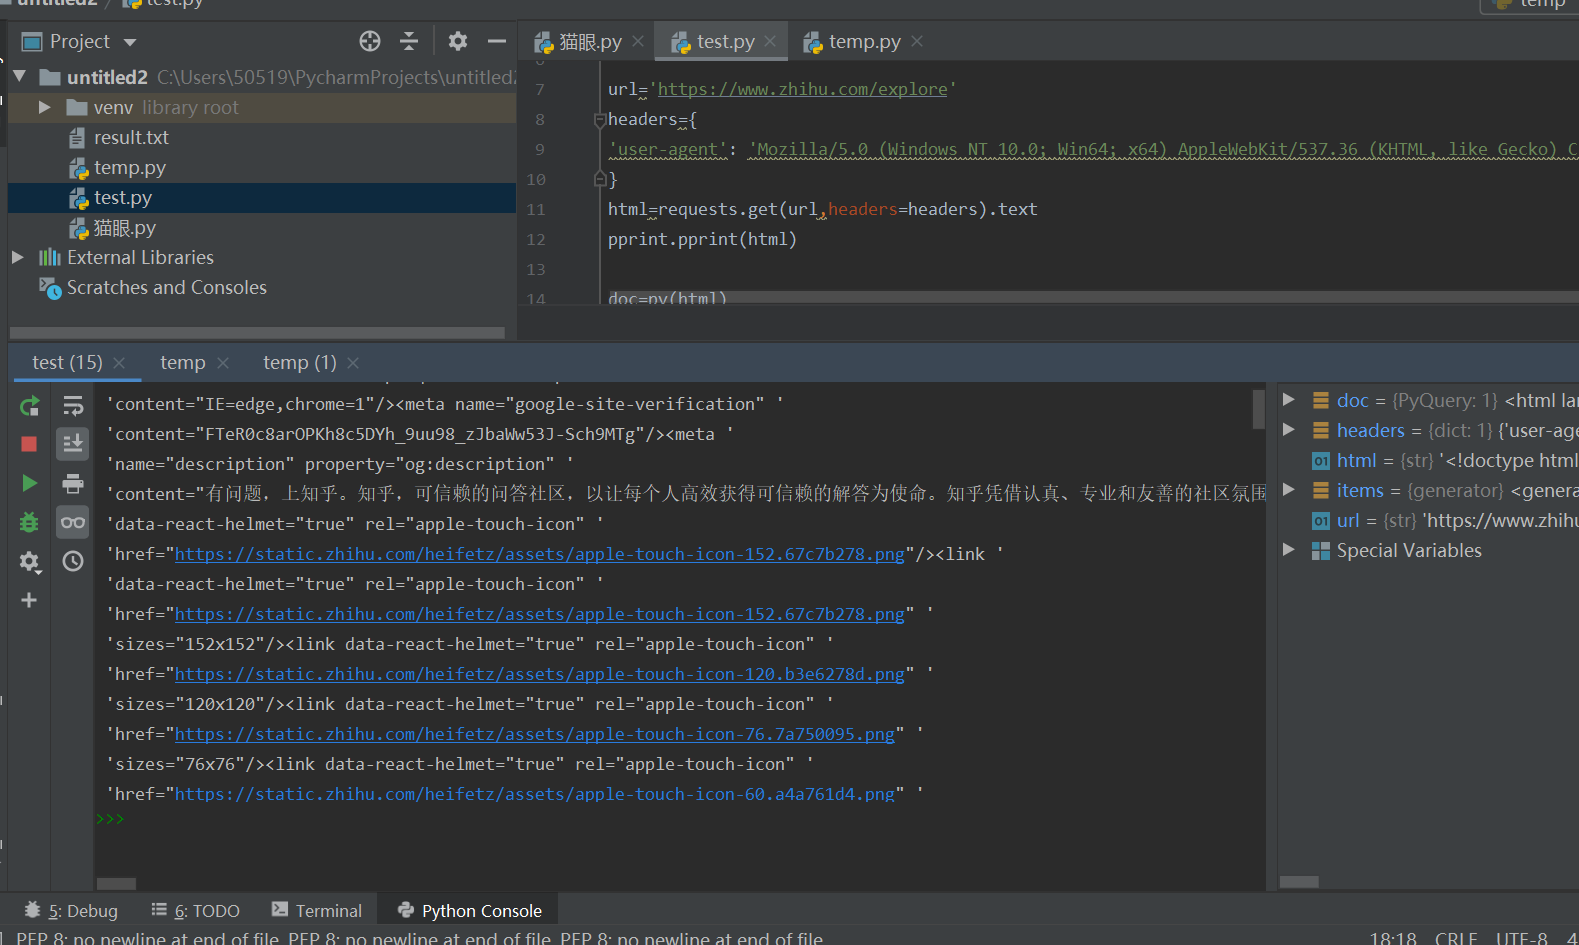Open console history clock icon
Viewport: 1579px width, 945px height.
tap(73, 562)
